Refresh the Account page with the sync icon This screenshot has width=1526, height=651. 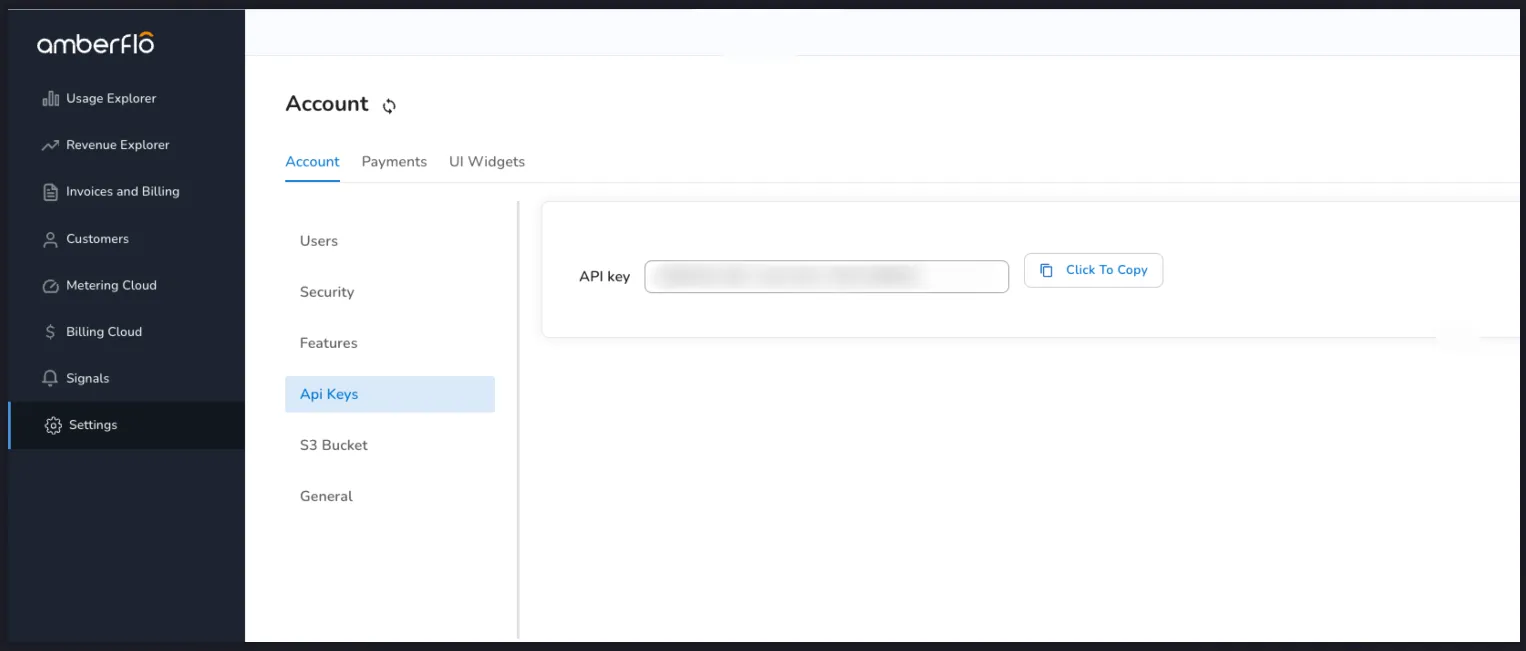[x=389, y=106]
